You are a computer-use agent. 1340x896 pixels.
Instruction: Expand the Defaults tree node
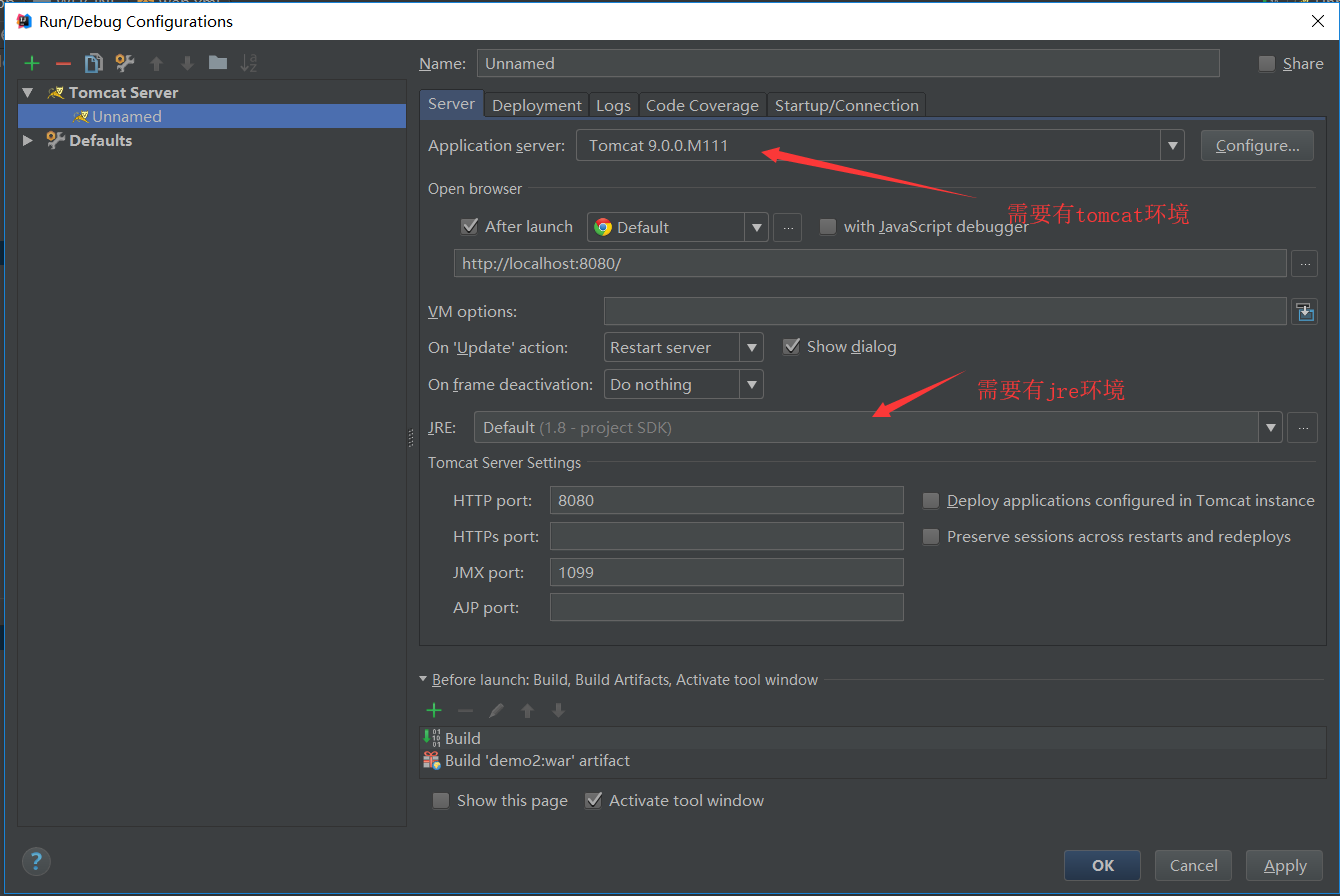point(28,141)
